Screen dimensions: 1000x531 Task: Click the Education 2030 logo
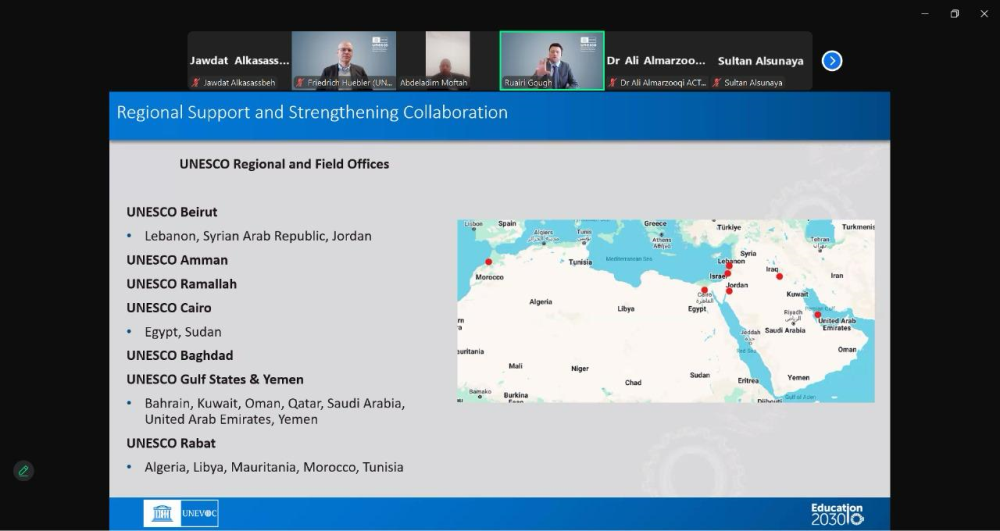(x=836, y=513)
